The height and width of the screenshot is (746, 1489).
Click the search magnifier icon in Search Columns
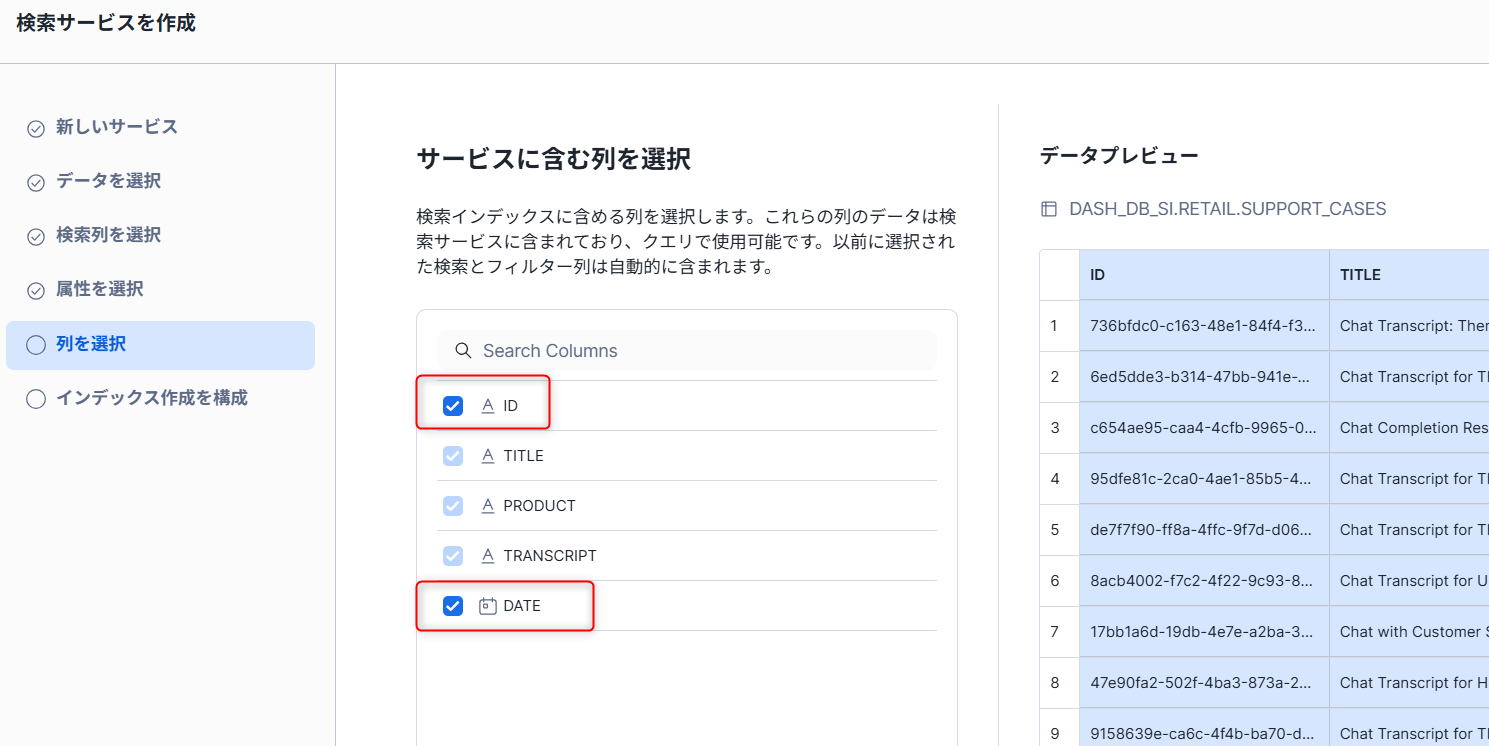pyautogui.click(x=463, y=351)
